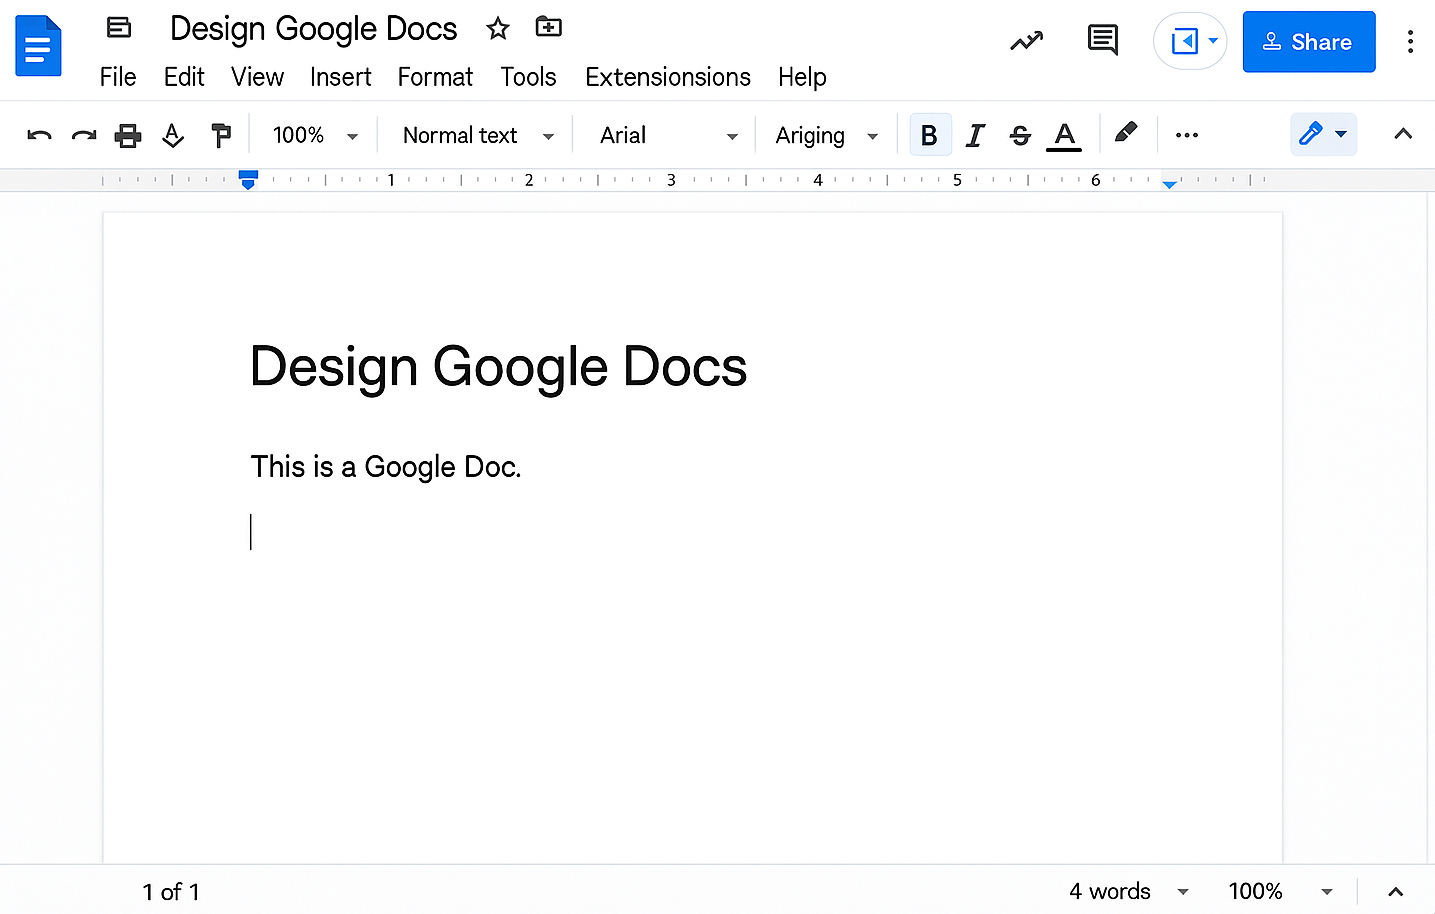
Task: Open the word count from the status bar
Action: click(x=1108, y=891)
